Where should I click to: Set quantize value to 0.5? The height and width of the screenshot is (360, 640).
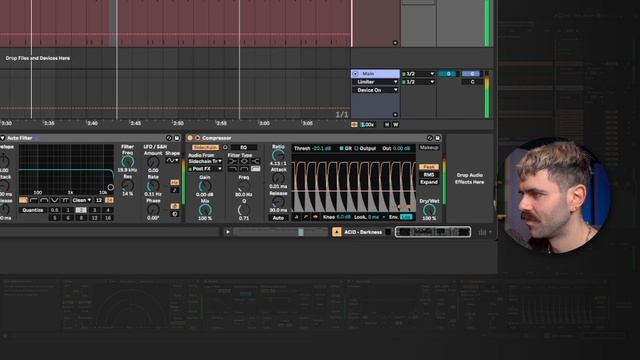point(54,210)
